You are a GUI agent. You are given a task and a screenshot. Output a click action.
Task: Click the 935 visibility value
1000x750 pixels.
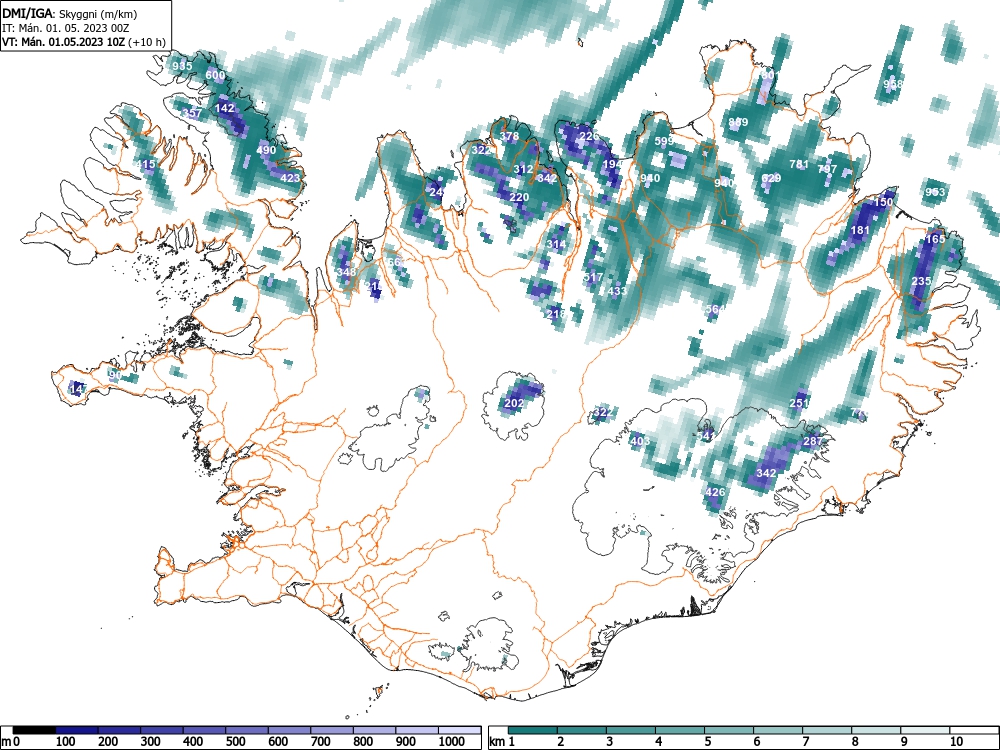coord(182,66)
